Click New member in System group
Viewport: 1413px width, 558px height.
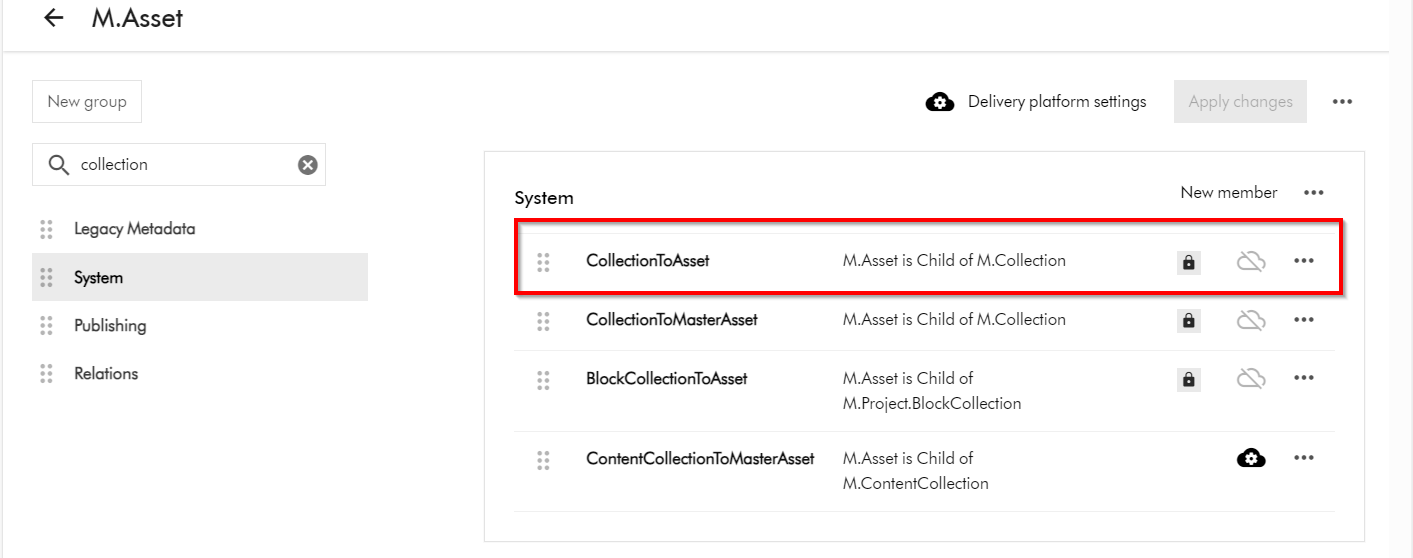click(x=1228, y=193)
